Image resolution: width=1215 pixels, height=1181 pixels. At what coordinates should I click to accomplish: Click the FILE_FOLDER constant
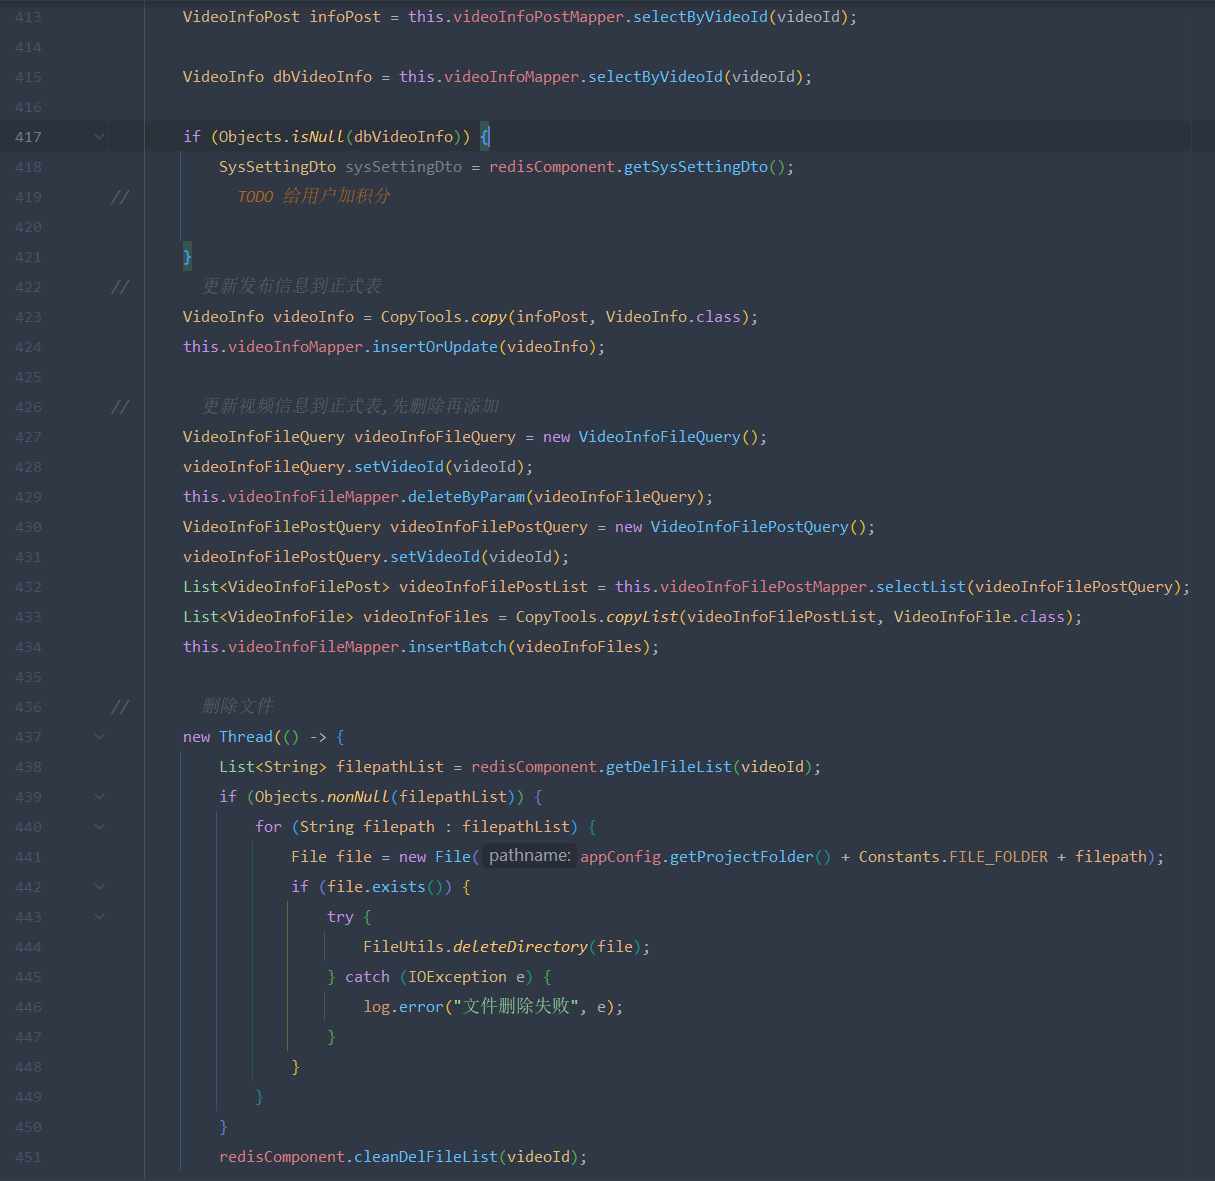click(998, 857)
